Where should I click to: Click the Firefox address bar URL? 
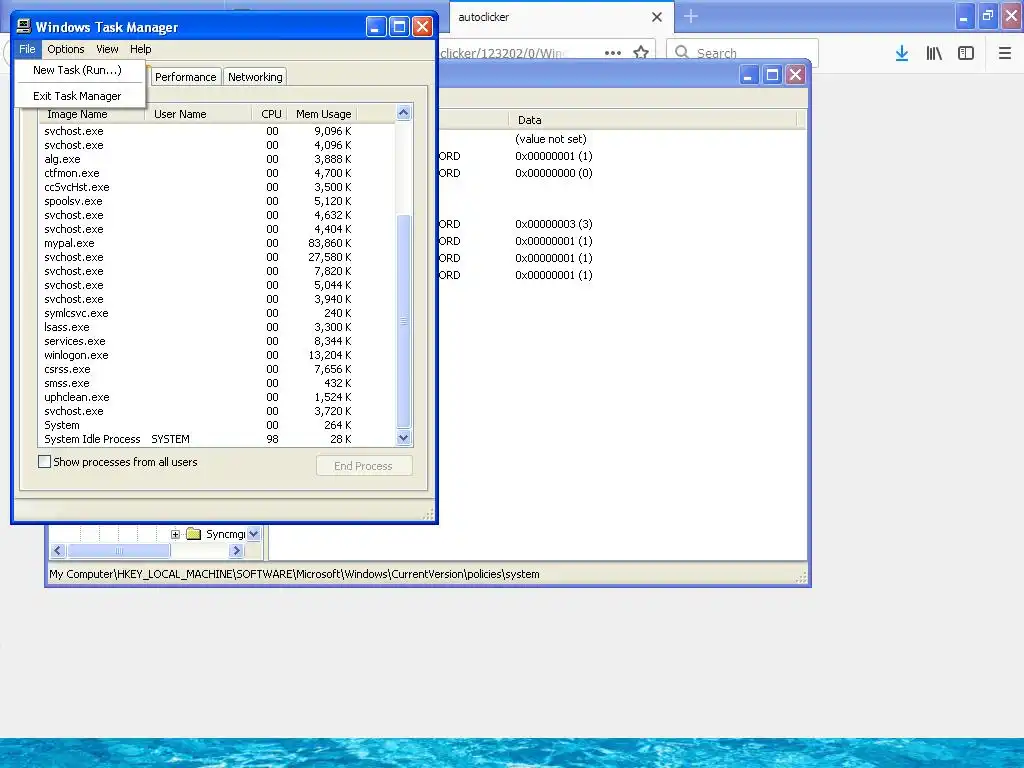click(502, 53)
